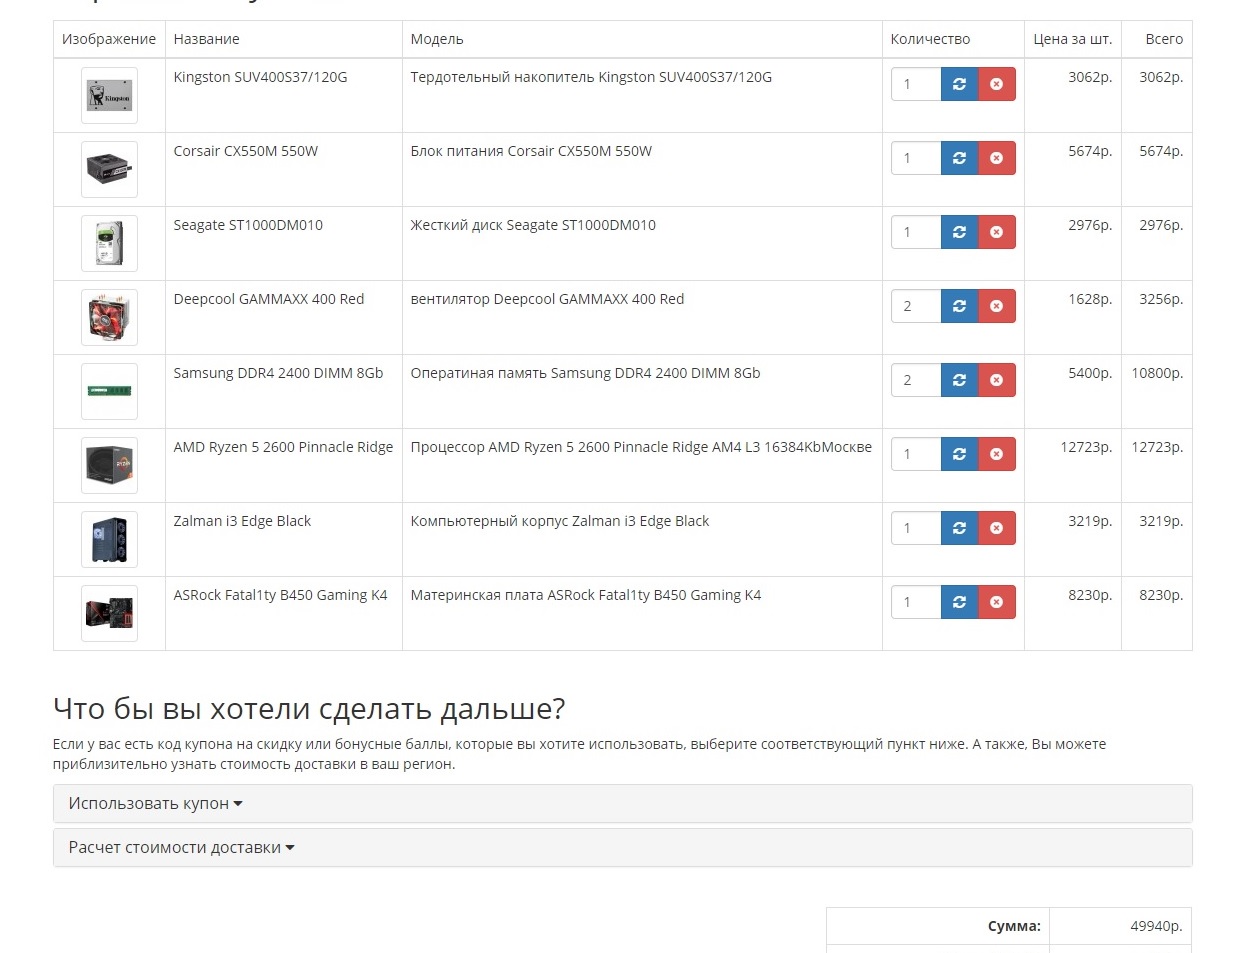Select Блок питания Corsair CX550M 550W model text
This screenshot has width=1241, height=953.
(x=531, y=151)
